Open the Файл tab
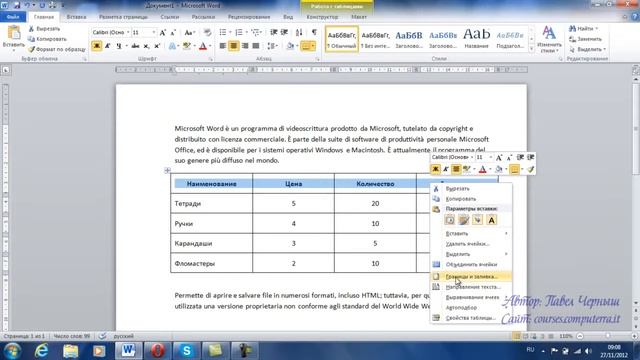The width and height of the screenshot is (640, 360). click(x=13, y=17)
